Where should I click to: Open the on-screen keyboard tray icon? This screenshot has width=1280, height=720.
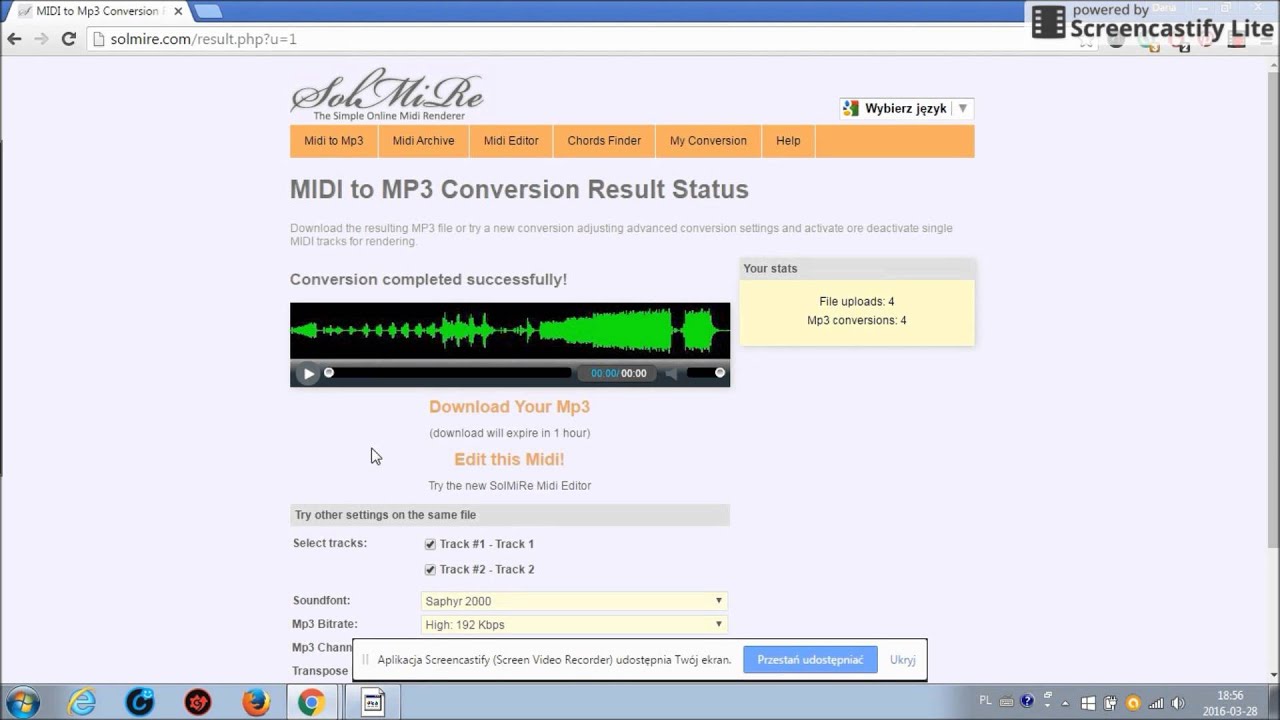click(1006, 702)
